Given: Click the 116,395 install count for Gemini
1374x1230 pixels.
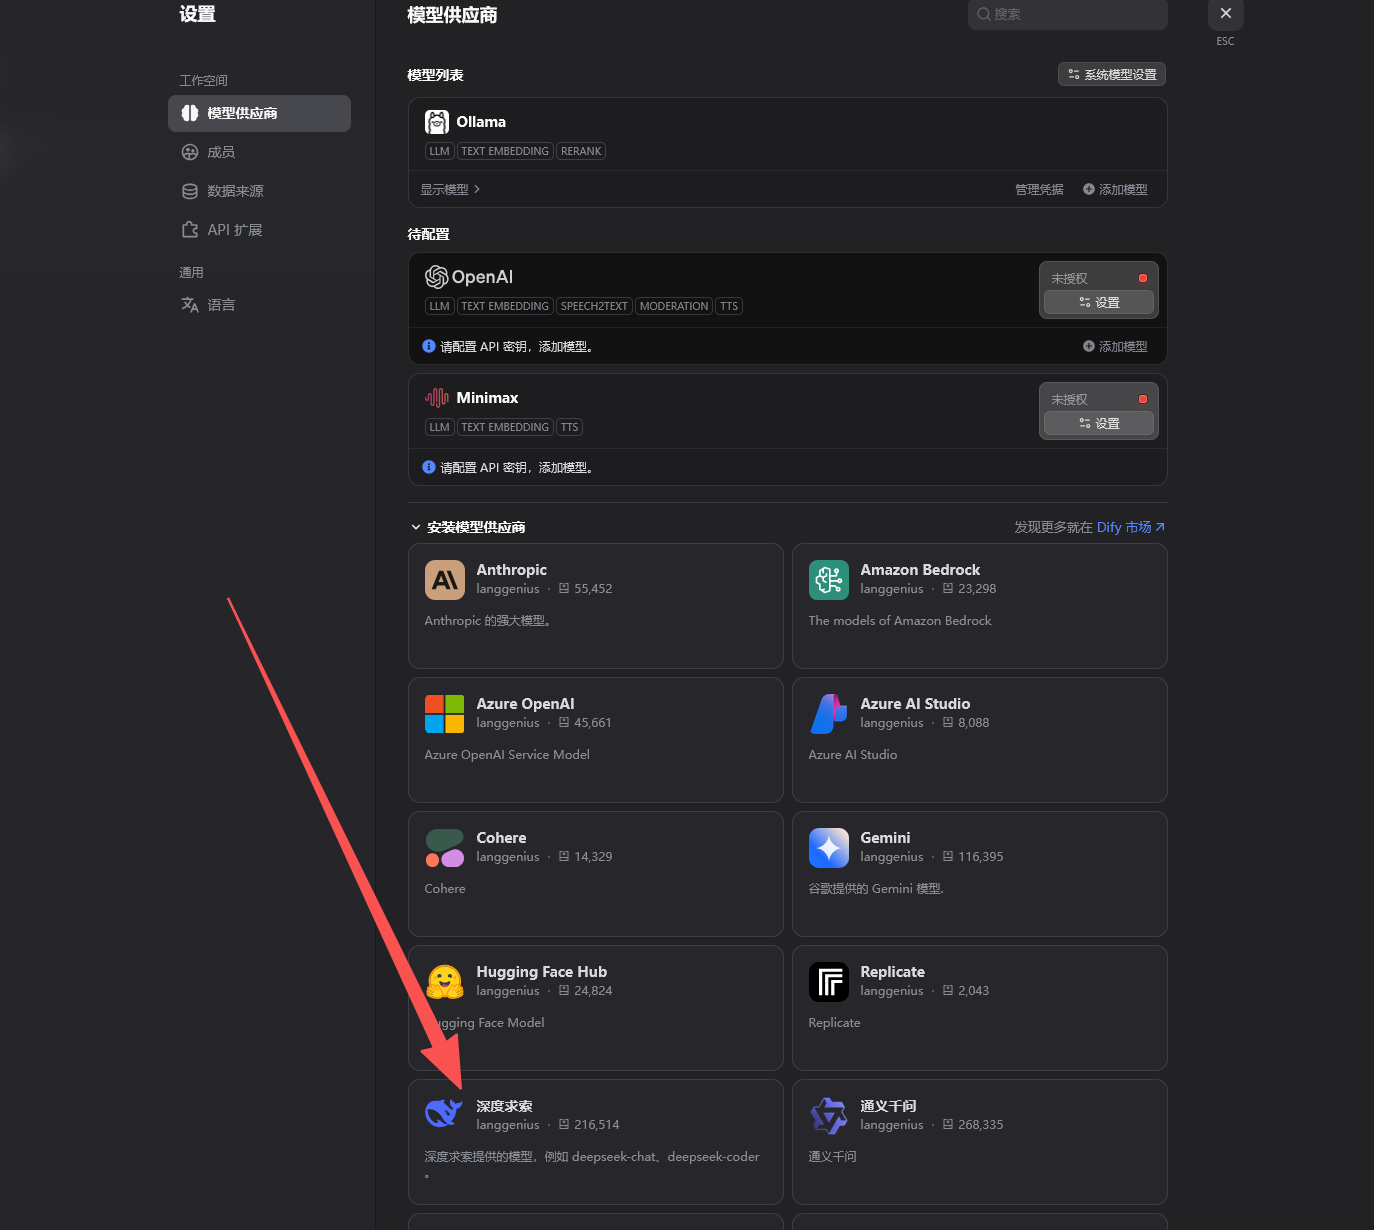Looking at the screenshot, I should click(981, 857).
